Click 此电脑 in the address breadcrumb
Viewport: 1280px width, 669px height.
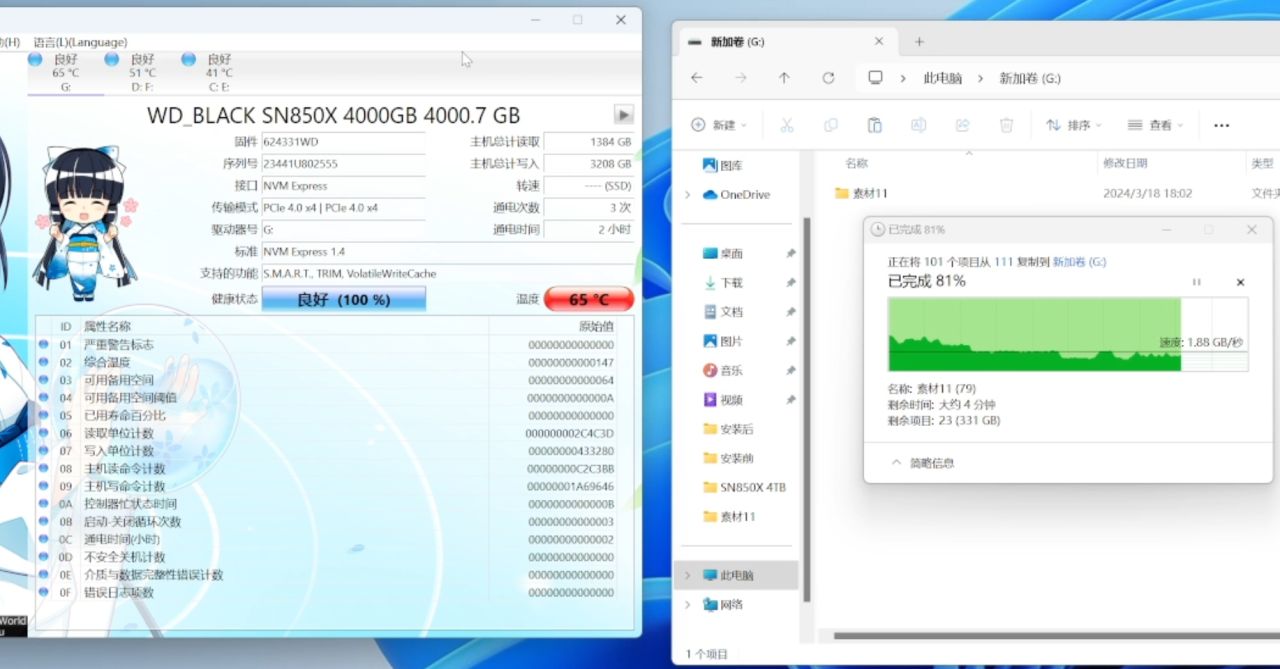click(x=942, y=78)
